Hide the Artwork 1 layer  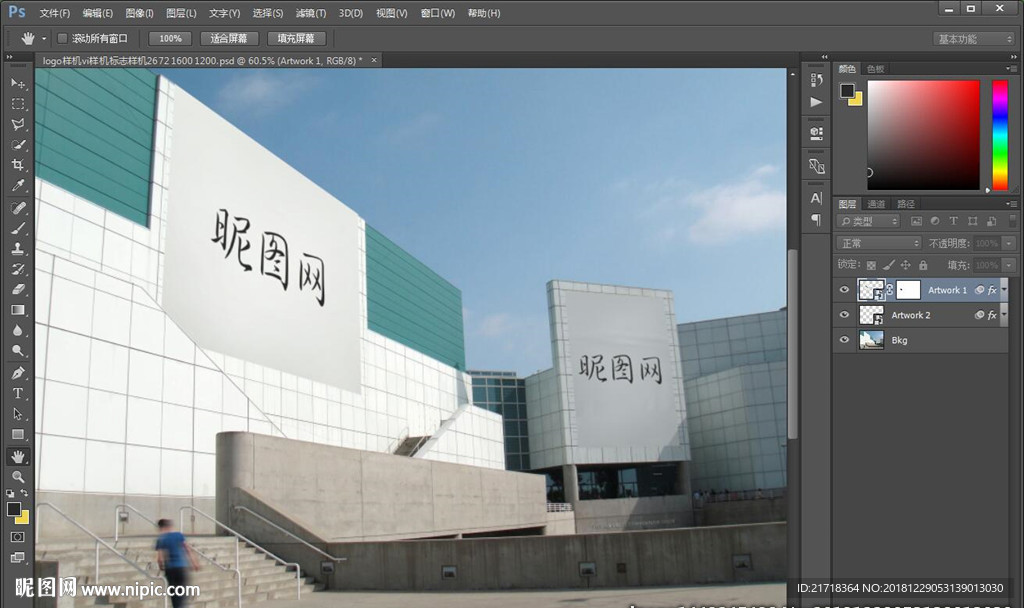coord(844,290)
